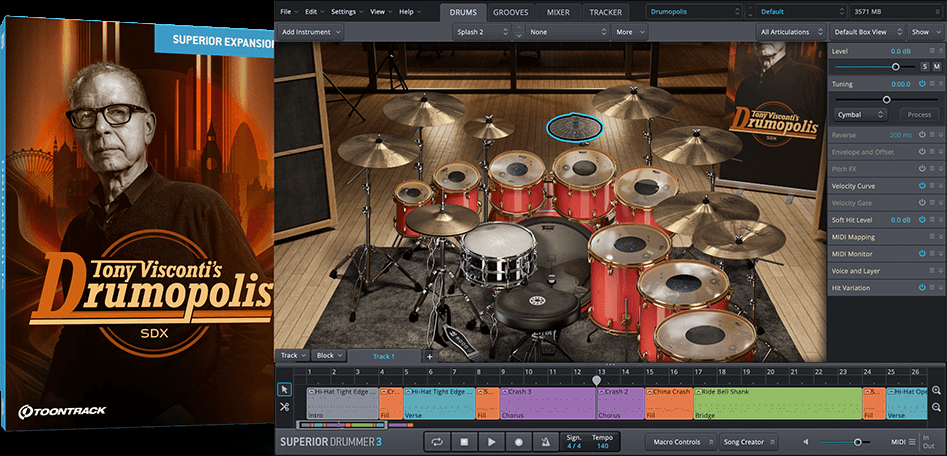Click the Process button
Screen dimensions: 947x456
(x=919, y=115)
